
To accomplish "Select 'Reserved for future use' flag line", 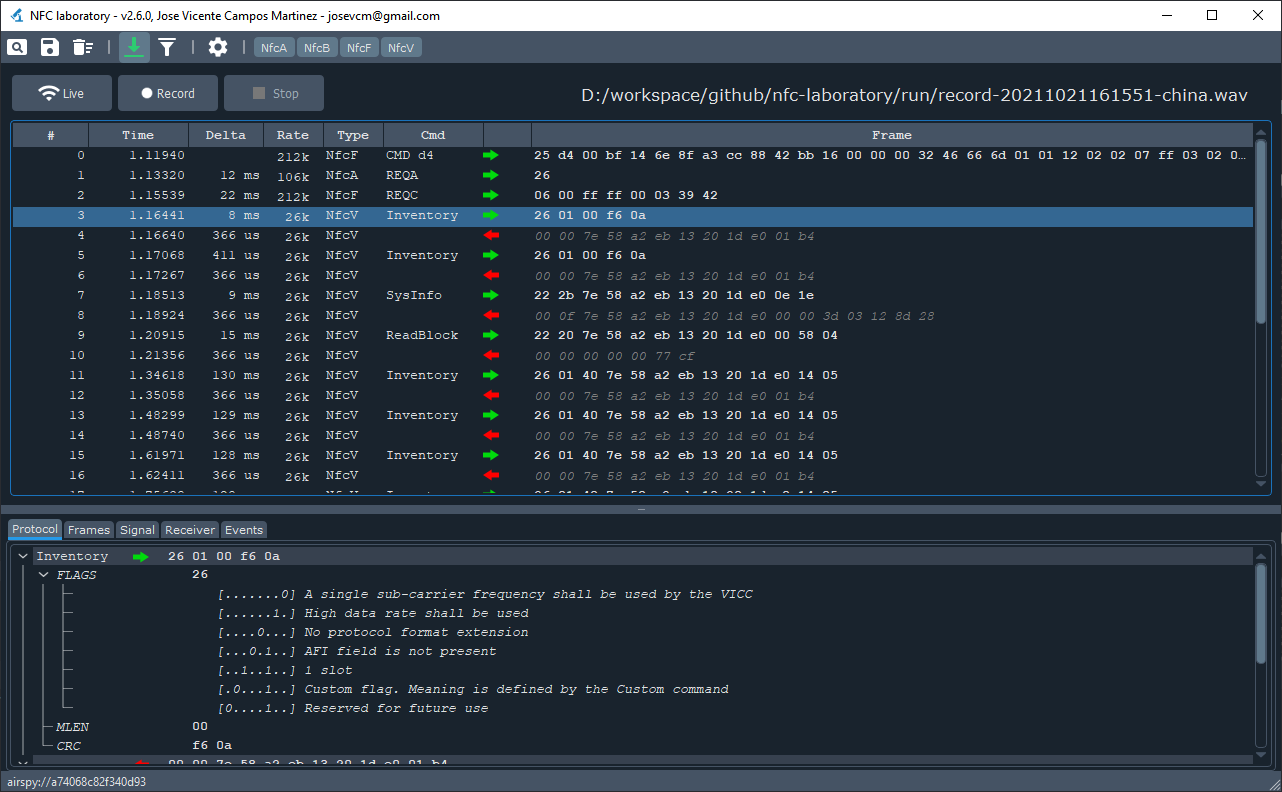I will pyautogui.click(x=353, y=708).
